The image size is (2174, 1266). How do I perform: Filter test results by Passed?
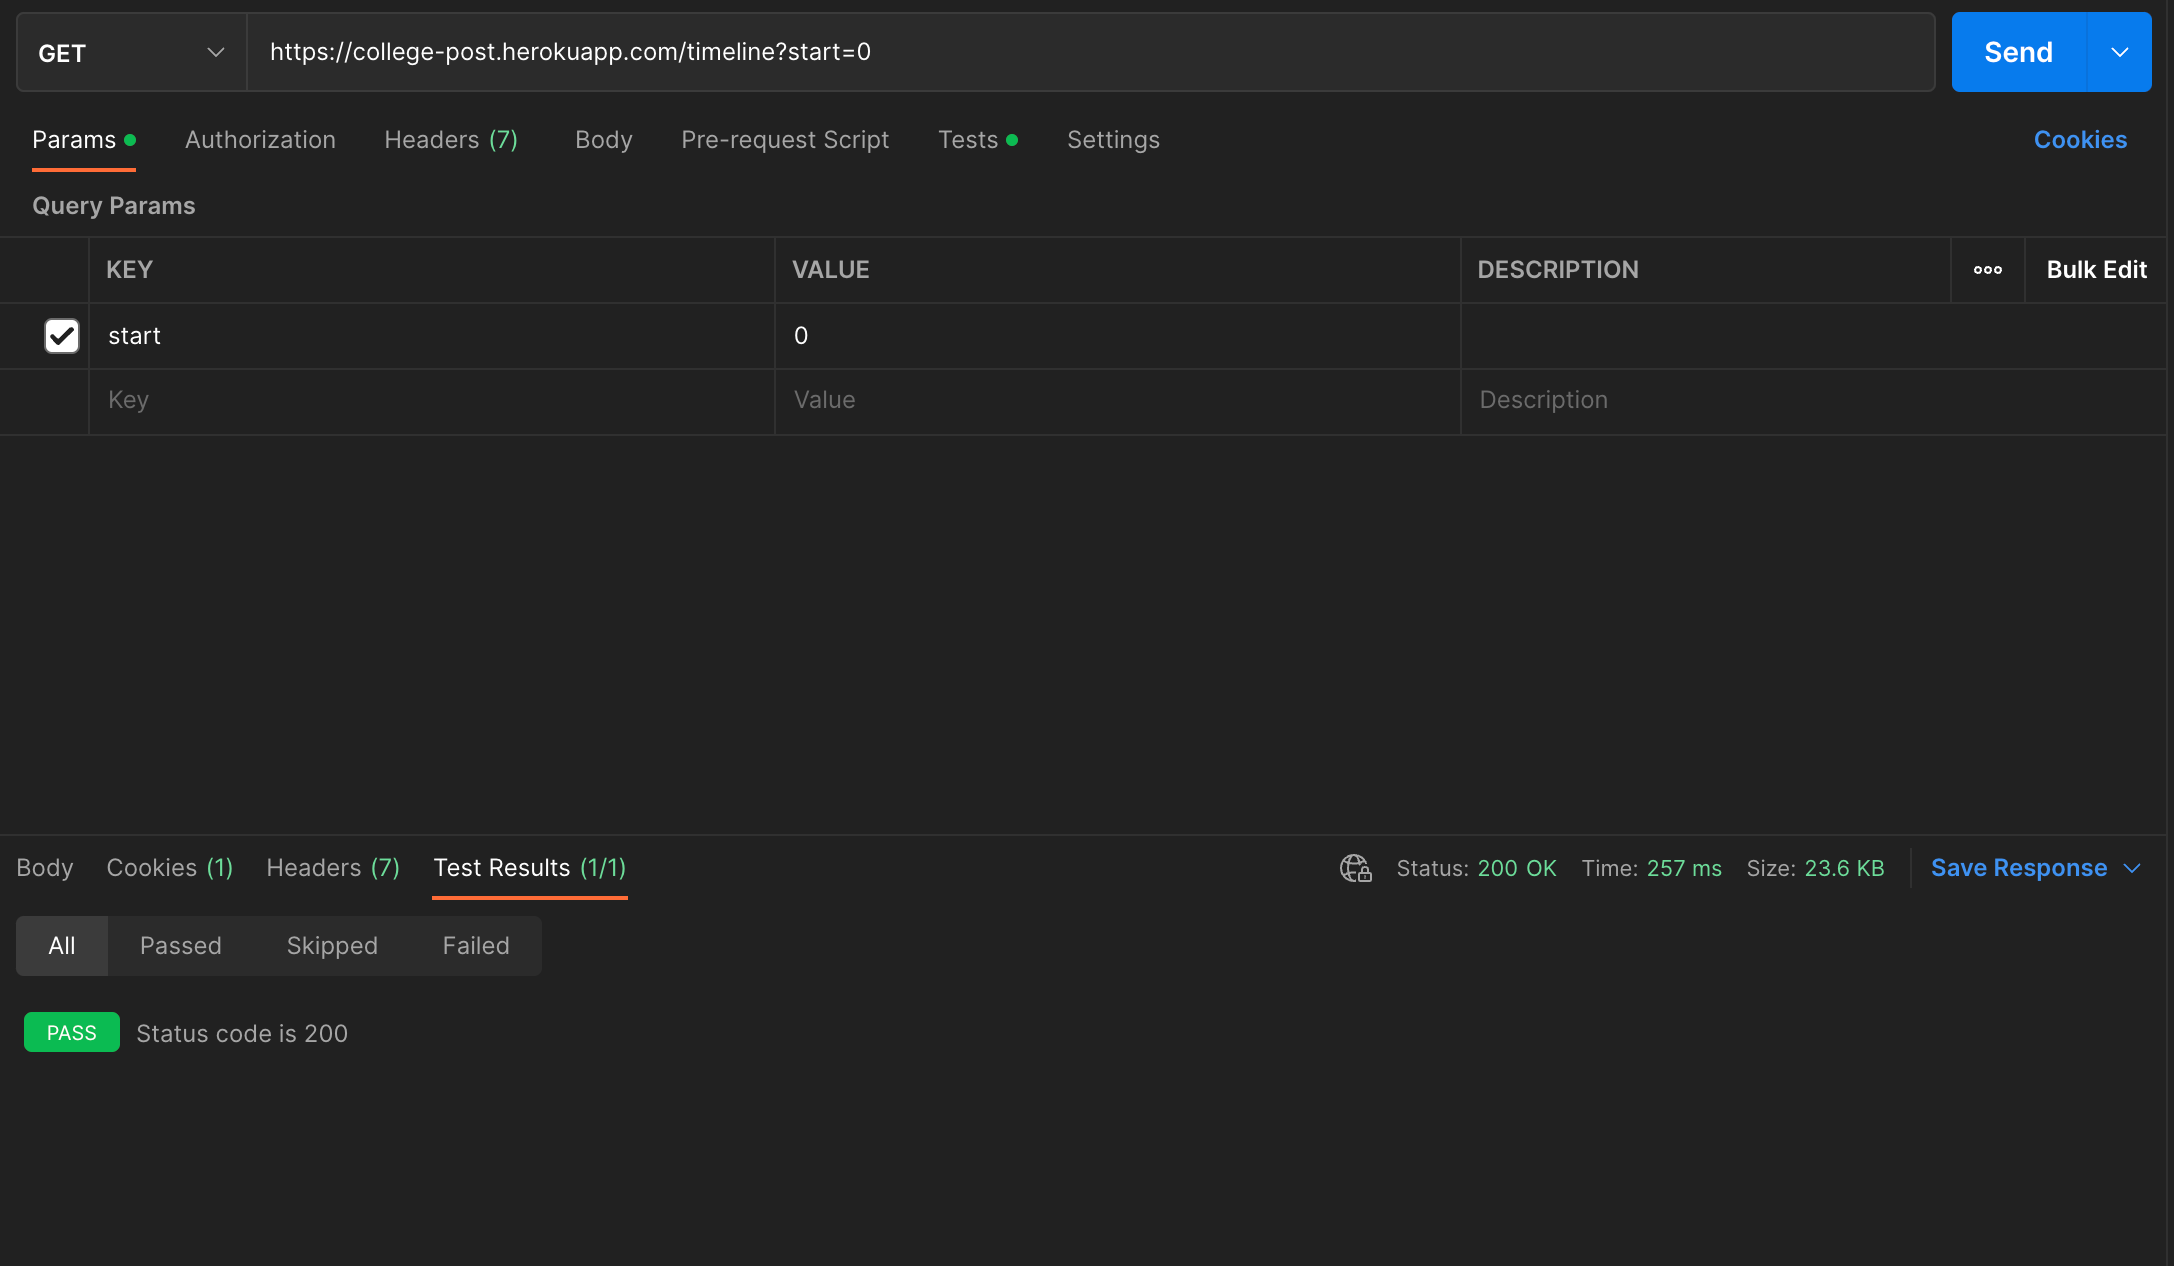point(181,946)
